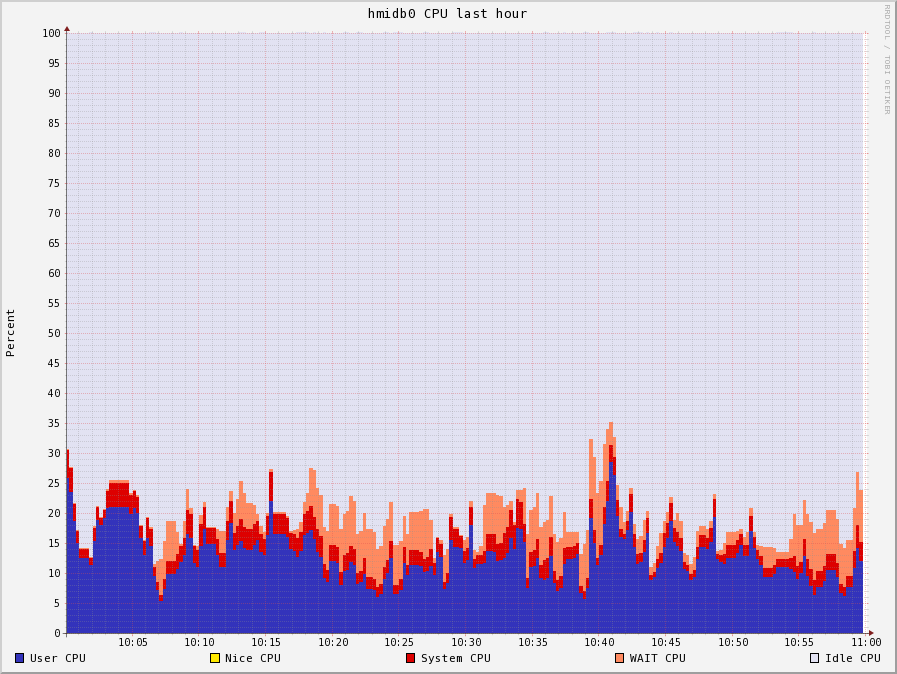Click the 11:00 time label on x-axis
This screenshot has width=897, height=674.
pyautogui.click(x=866, y=642)
